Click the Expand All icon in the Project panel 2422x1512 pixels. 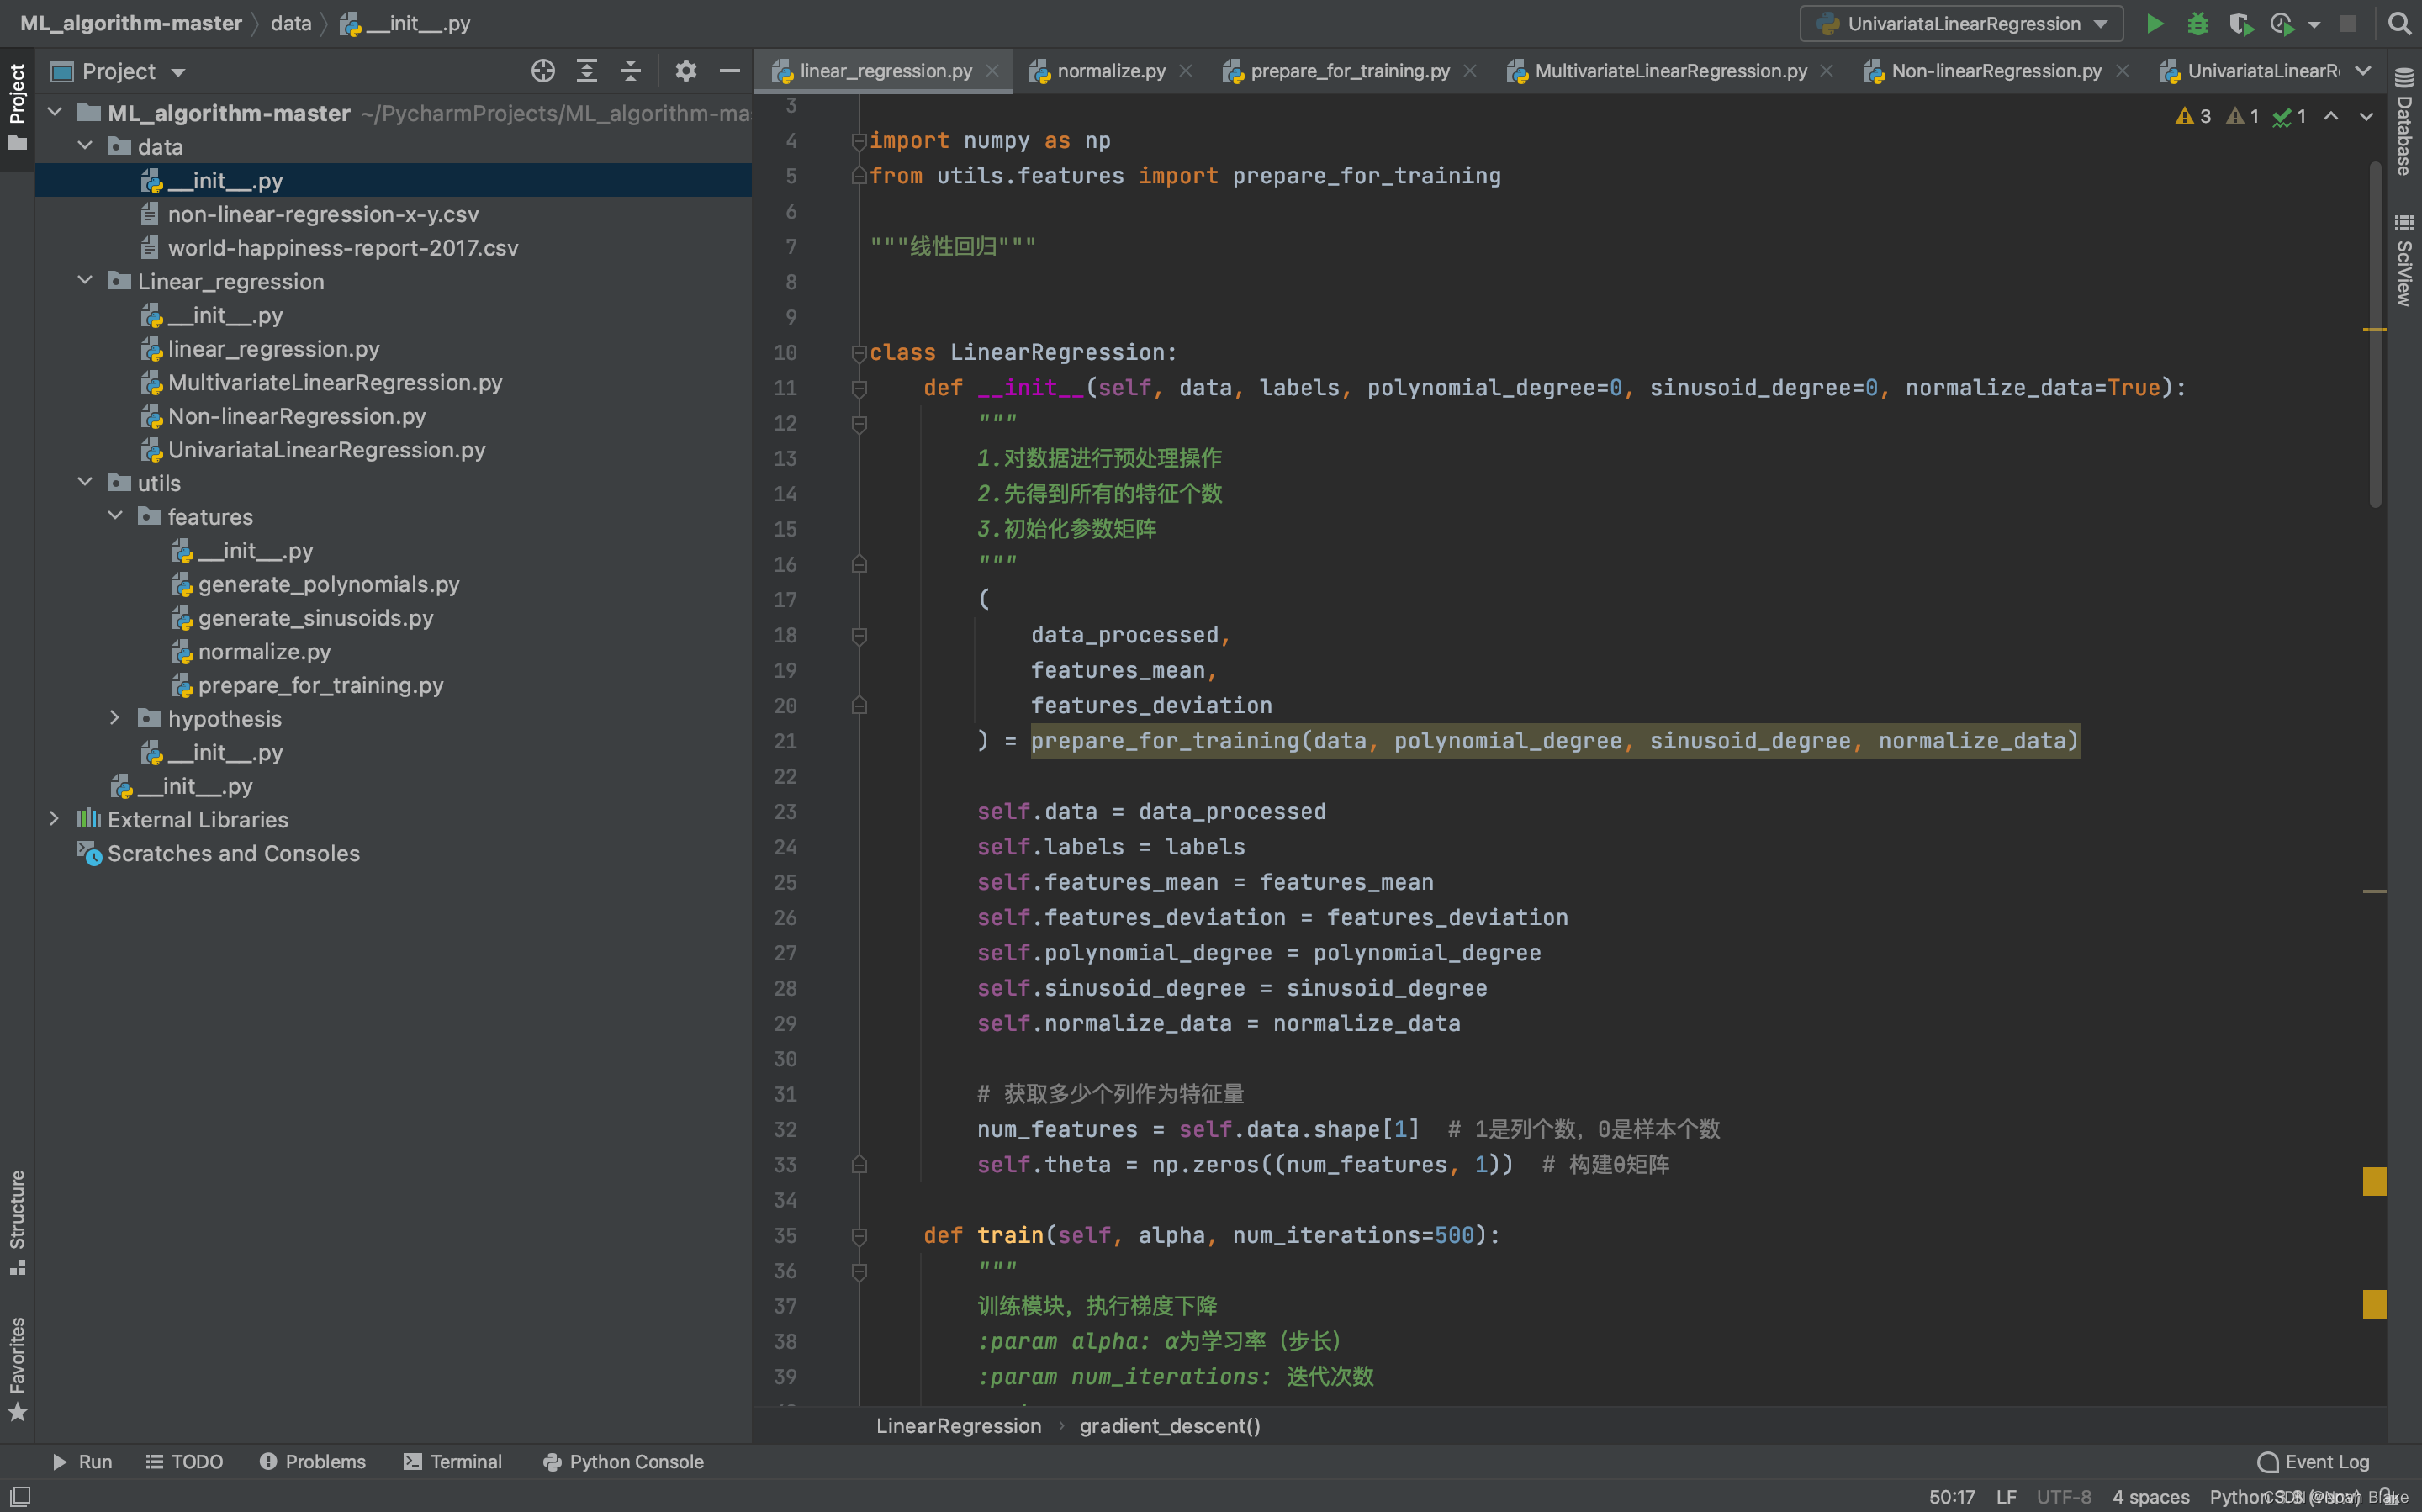587,71
